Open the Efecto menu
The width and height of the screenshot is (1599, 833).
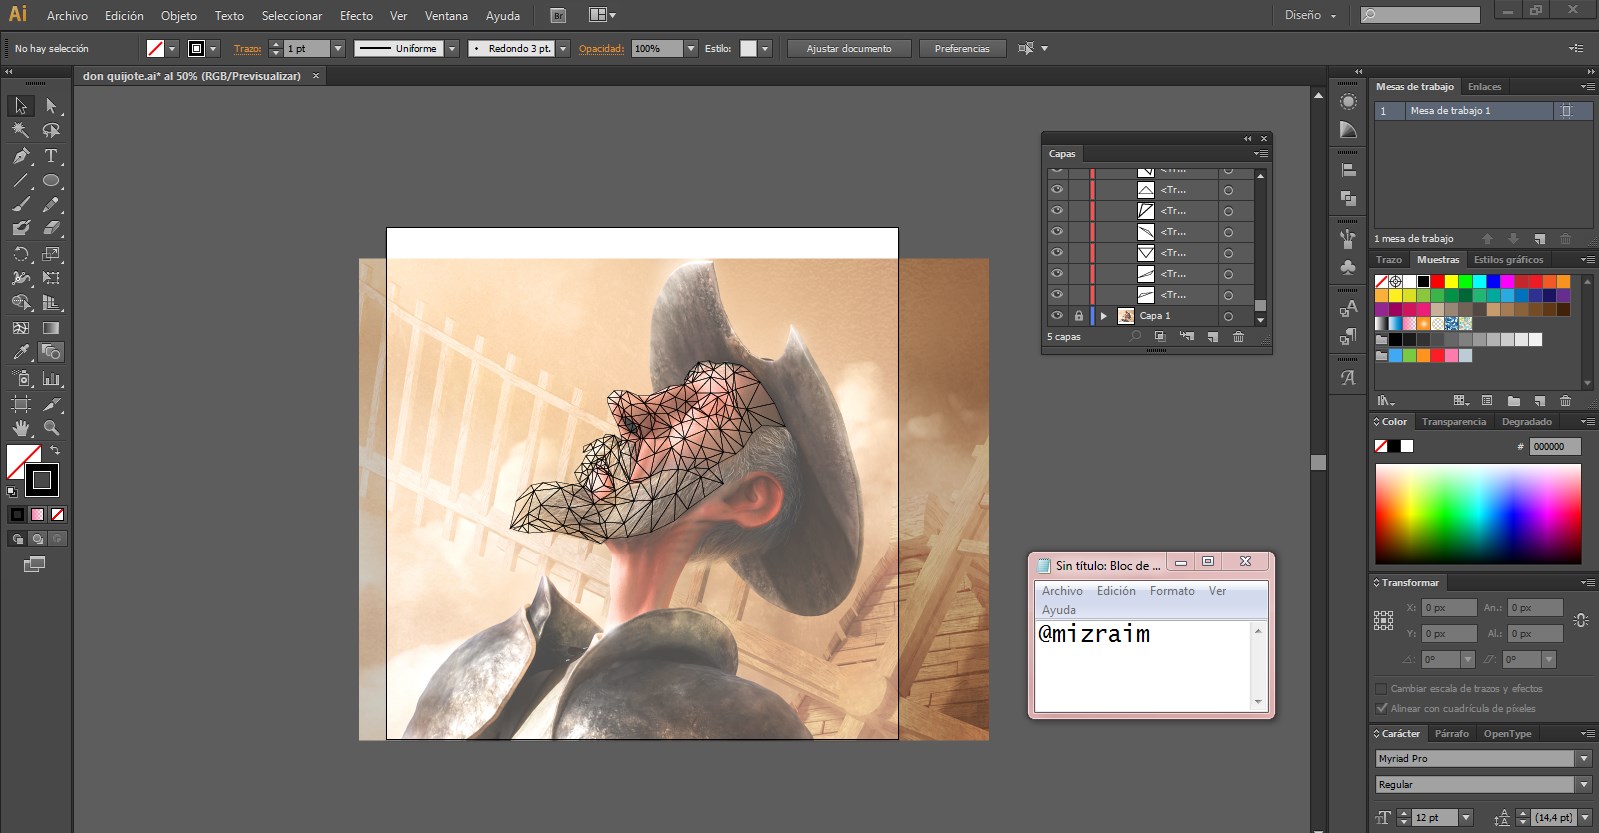click(x=356, y=16)
